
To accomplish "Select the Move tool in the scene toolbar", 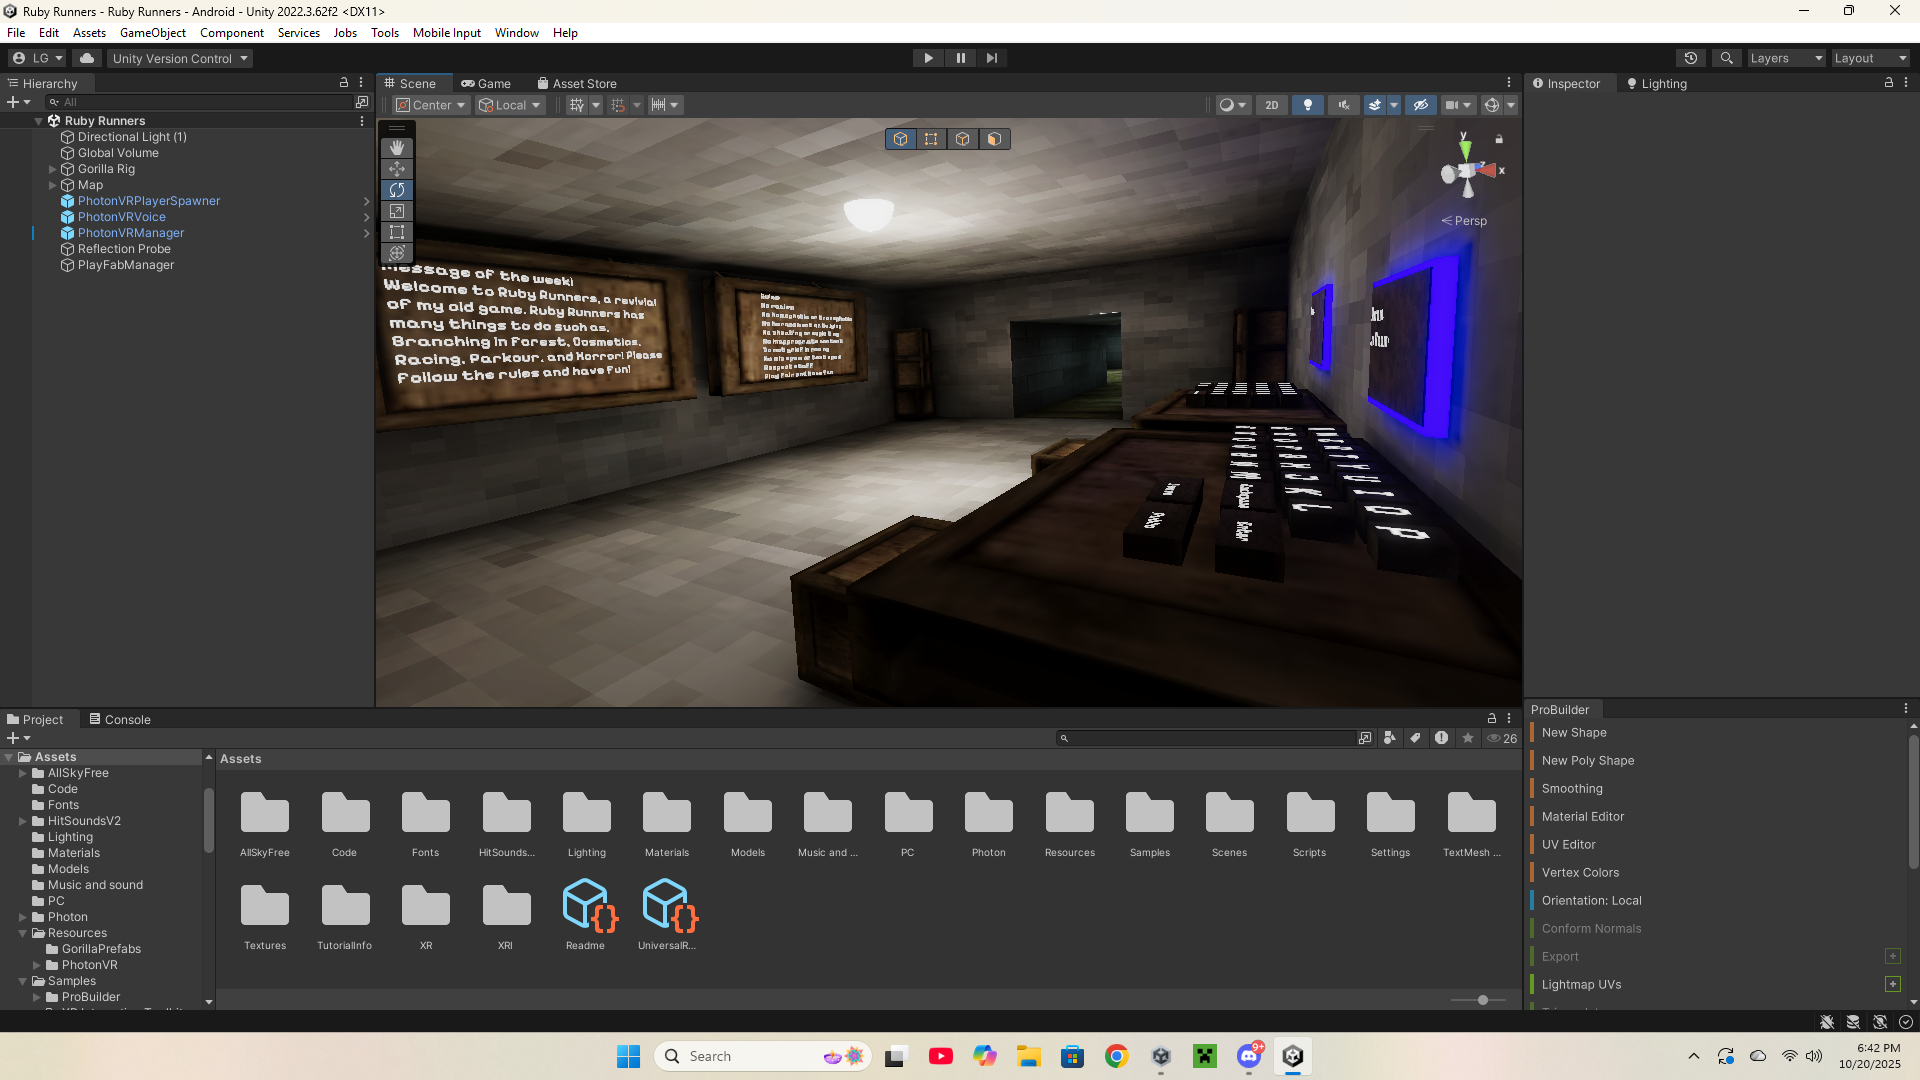I will (397, 169).
